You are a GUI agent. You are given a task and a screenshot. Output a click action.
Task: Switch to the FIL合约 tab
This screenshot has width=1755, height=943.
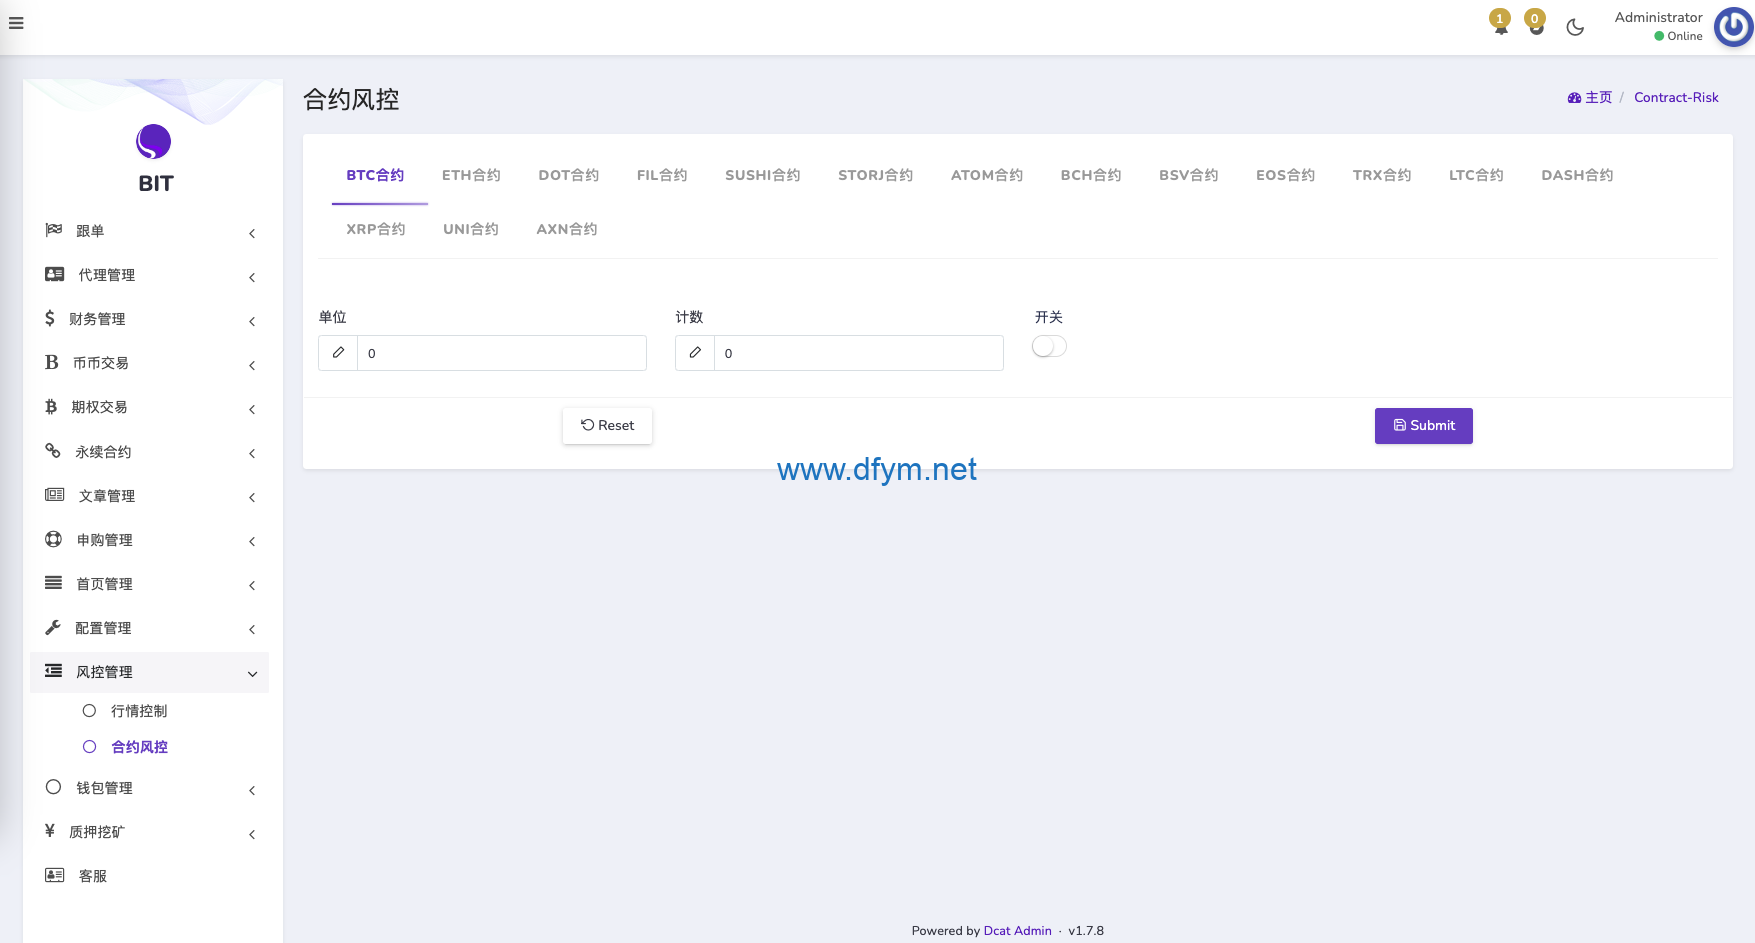coord(662,175)
